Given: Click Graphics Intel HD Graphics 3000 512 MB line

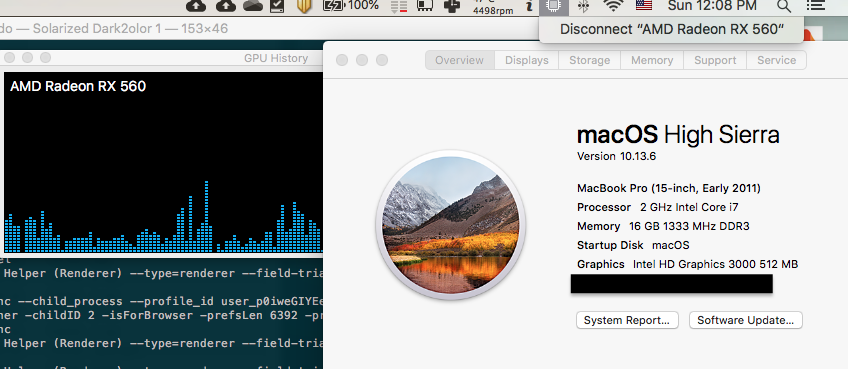Looking at the screenshot, I should coord(687,264).
